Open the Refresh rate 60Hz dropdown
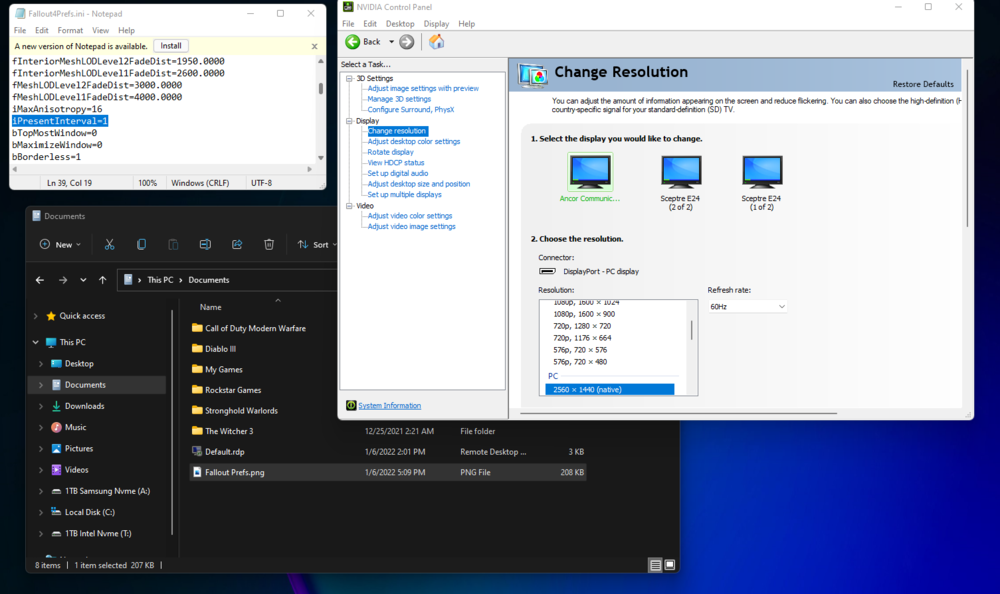The image size is (1000, 594). [747, 306]
